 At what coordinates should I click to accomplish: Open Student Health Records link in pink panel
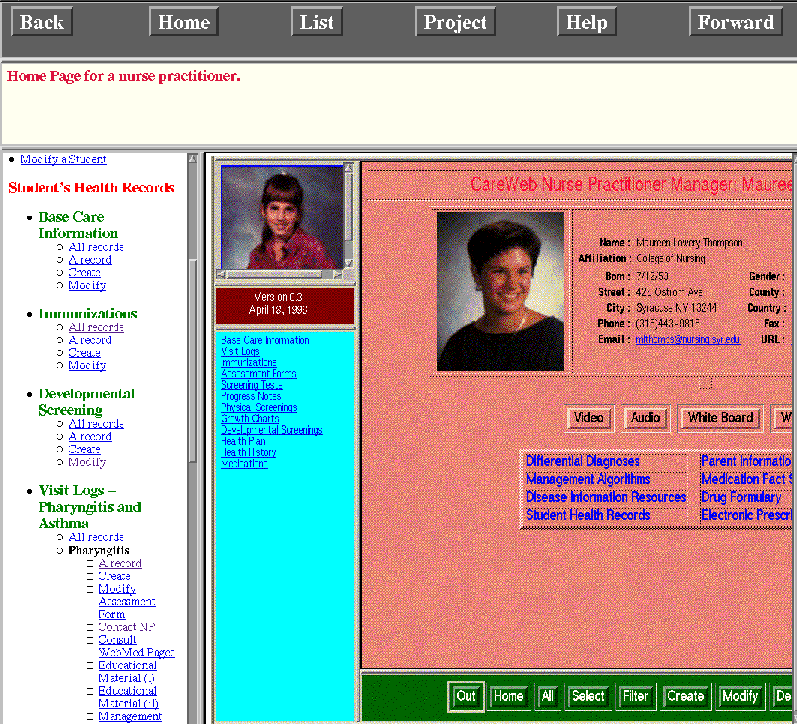point(588,515)
